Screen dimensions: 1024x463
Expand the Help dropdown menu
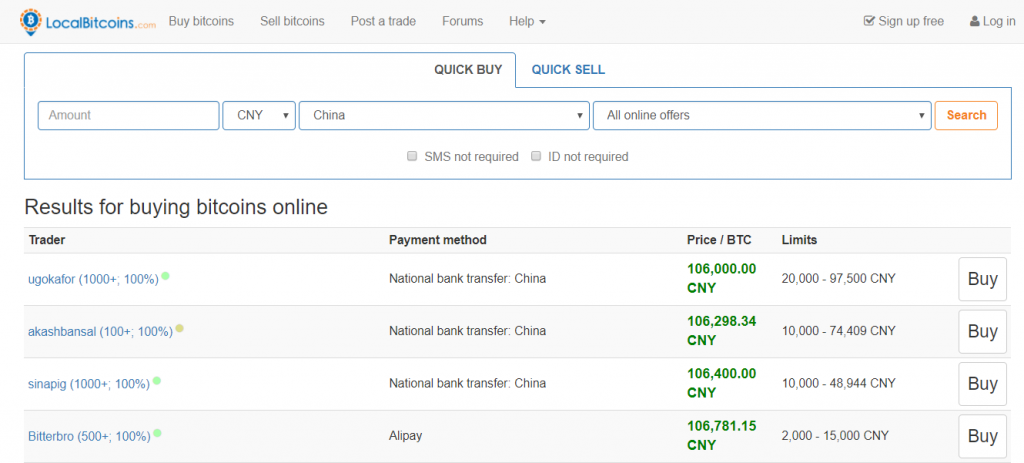click(x=527, y=21)
